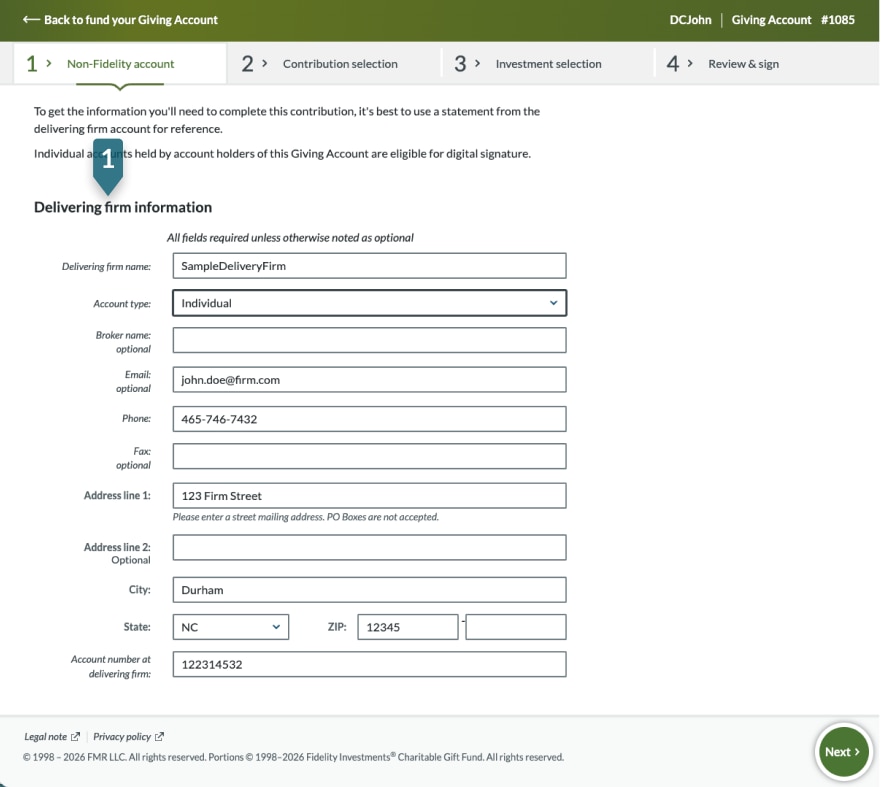Click the Next button
This screenshot has height=787, width=881.
pyautogui.click(x=842, y=752)
